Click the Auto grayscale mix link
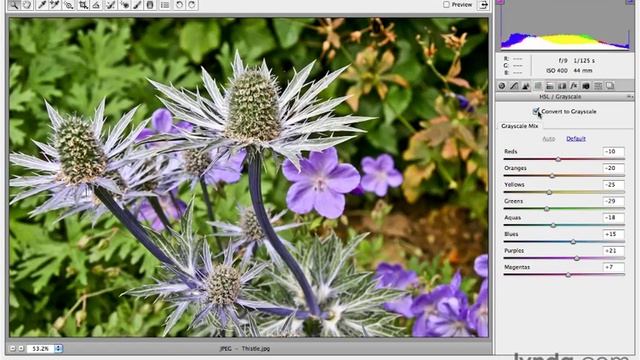640x360 pixels. 549,139
